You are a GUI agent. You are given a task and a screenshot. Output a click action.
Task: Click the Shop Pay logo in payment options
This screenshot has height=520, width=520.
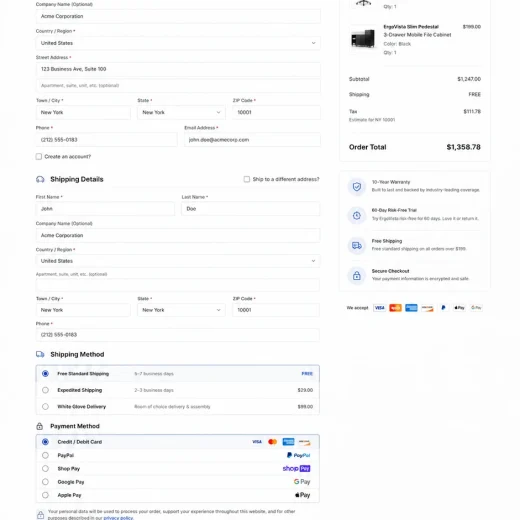click(296, 468)
